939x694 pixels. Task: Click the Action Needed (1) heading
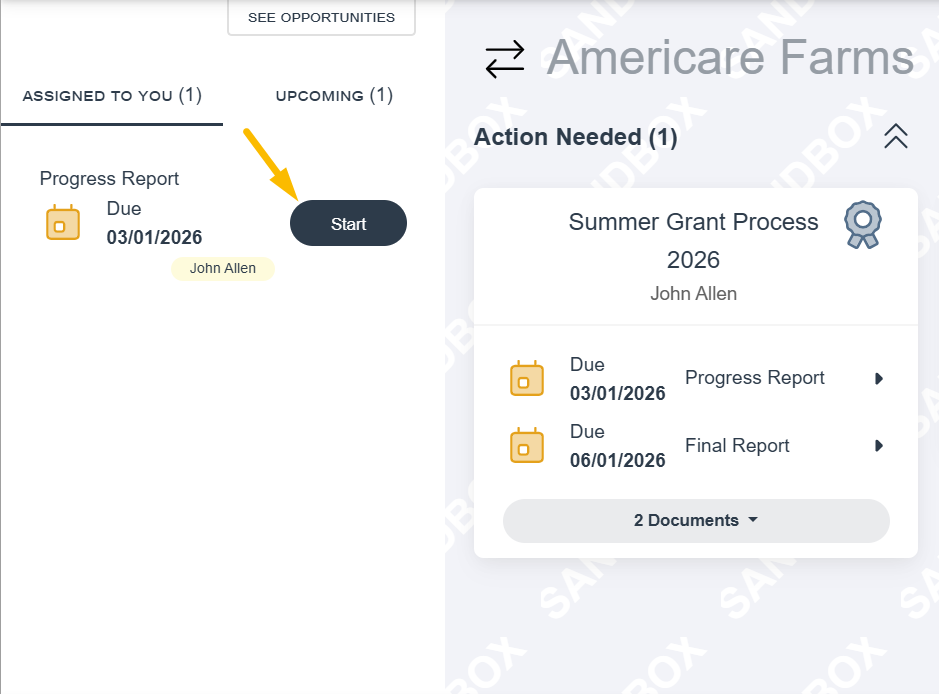coord(575,137)
